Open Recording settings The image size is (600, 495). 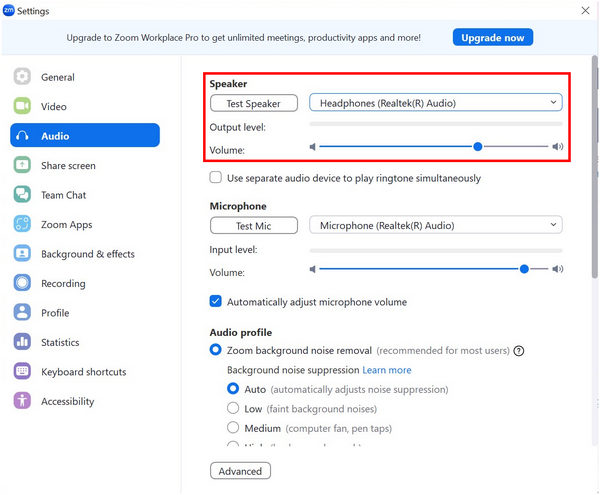click(x=85, y=283)
